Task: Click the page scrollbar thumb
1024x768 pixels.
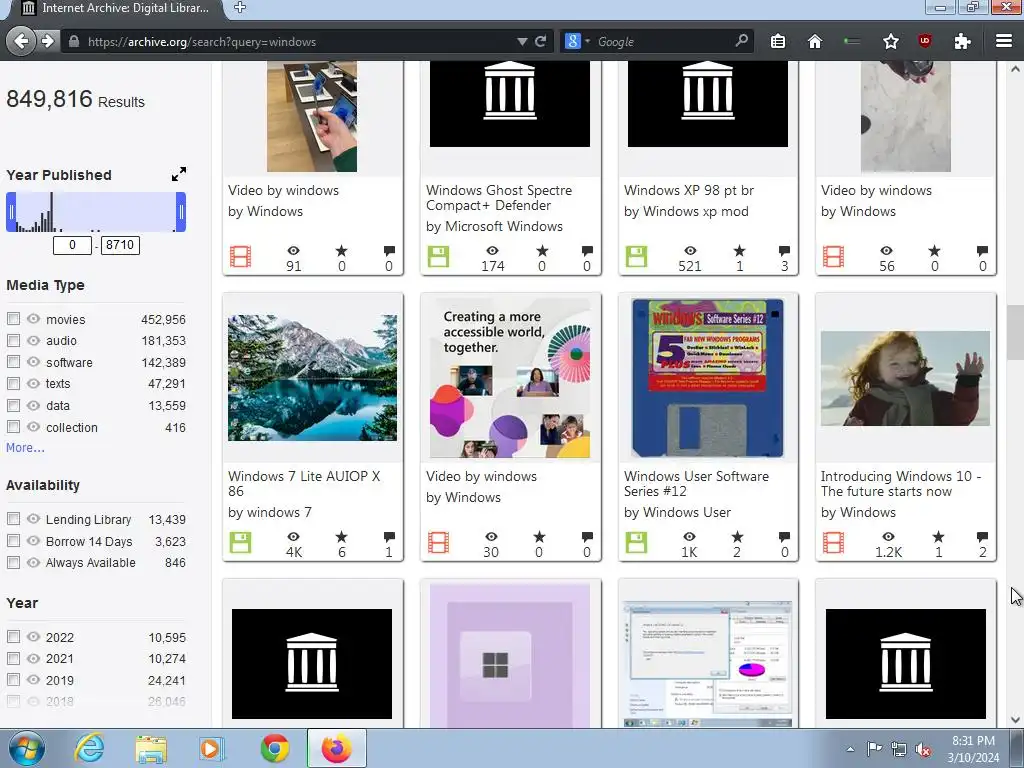Action: pyautogui.click(x=1015, y=332)
